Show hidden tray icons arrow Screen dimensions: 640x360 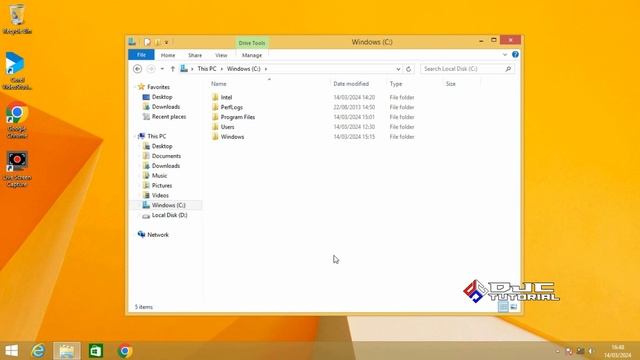558,351
